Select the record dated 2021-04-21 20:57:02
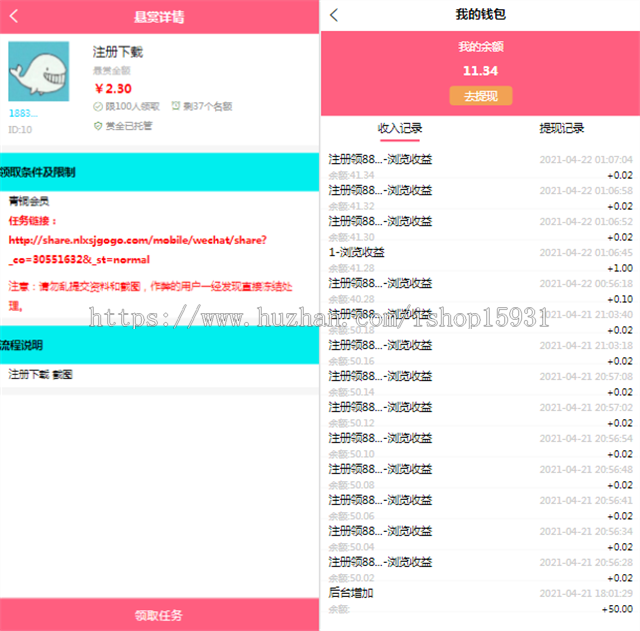The width and height of the screenshot is (640, 631). click(x=480, y=415)
